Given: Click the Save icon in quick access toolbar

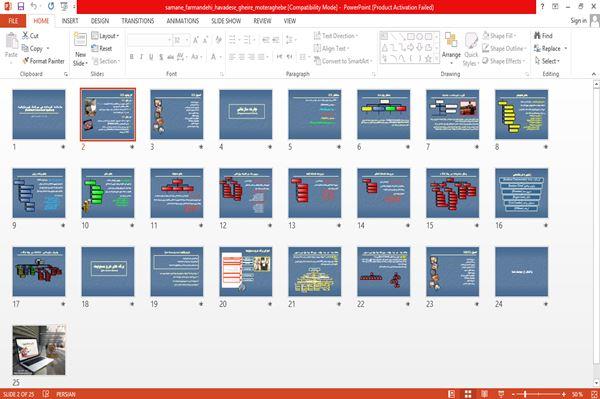Looking at the screenshot, I should (x=21, y=6).
